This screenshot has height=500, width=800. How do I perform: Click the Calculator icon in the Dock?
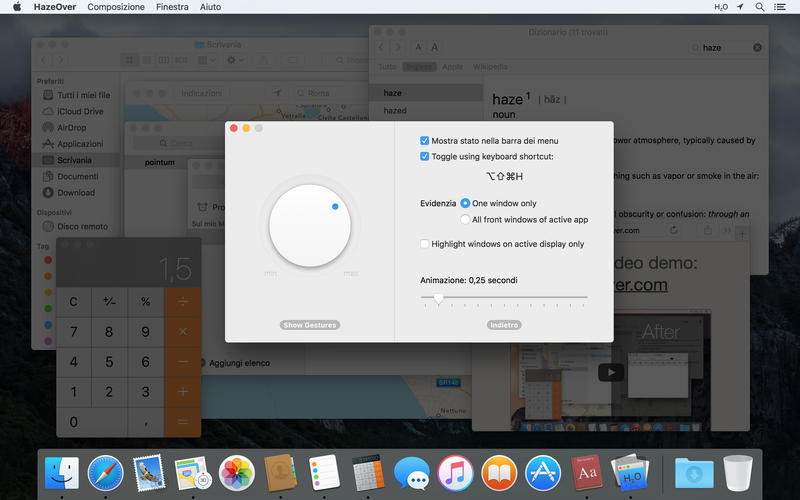368,473
